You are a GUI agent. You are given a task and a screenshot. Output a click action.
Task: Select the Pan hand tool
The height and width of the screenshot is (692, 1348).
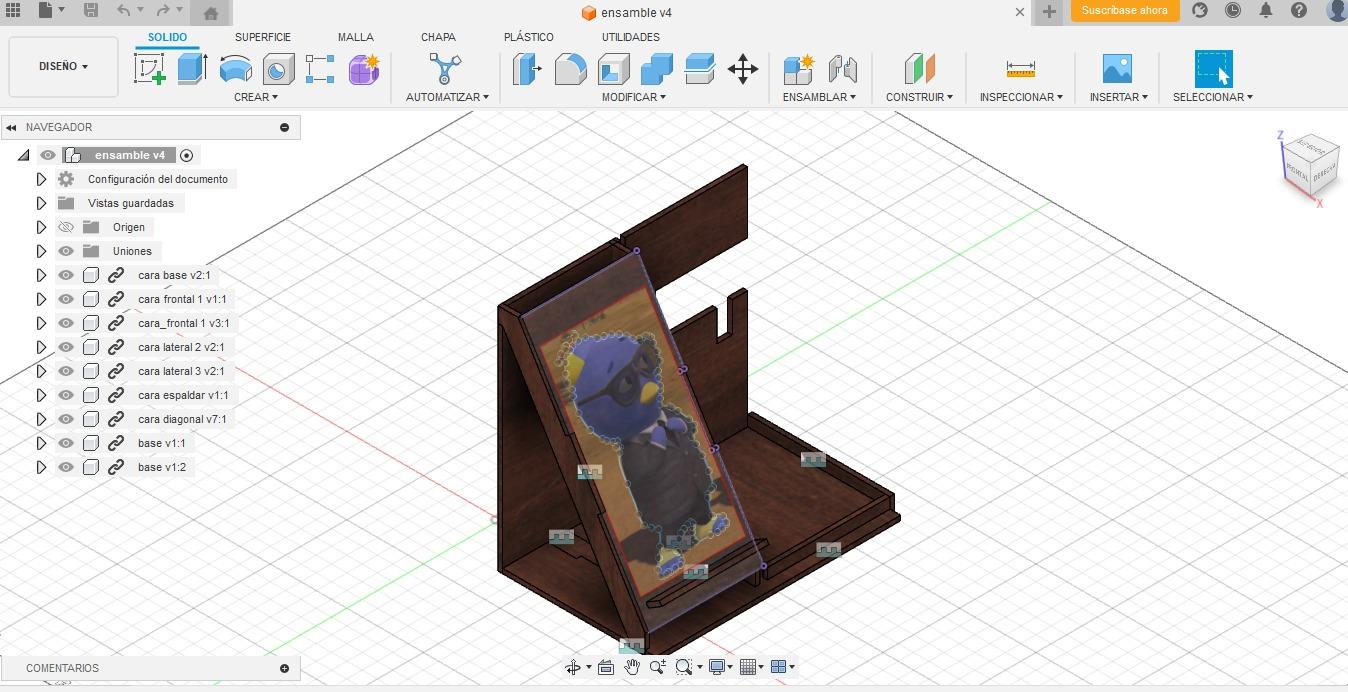[632, 667]
